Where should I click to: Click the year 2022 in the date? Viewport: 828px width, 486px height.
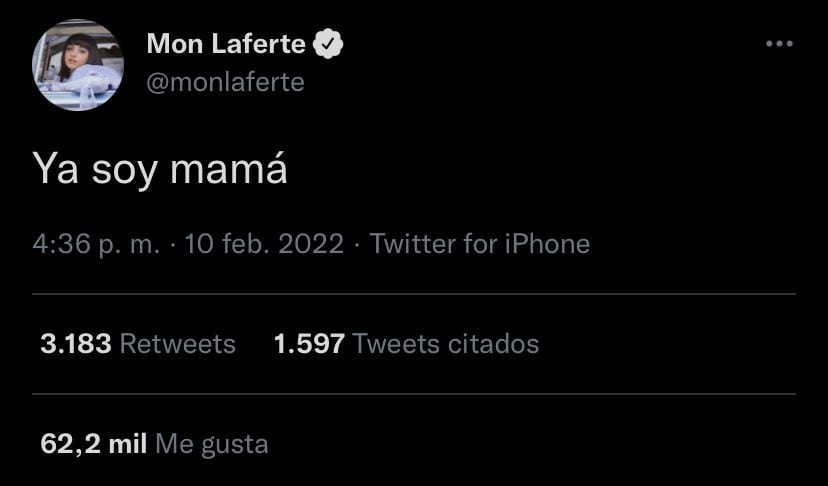[310, 244]
